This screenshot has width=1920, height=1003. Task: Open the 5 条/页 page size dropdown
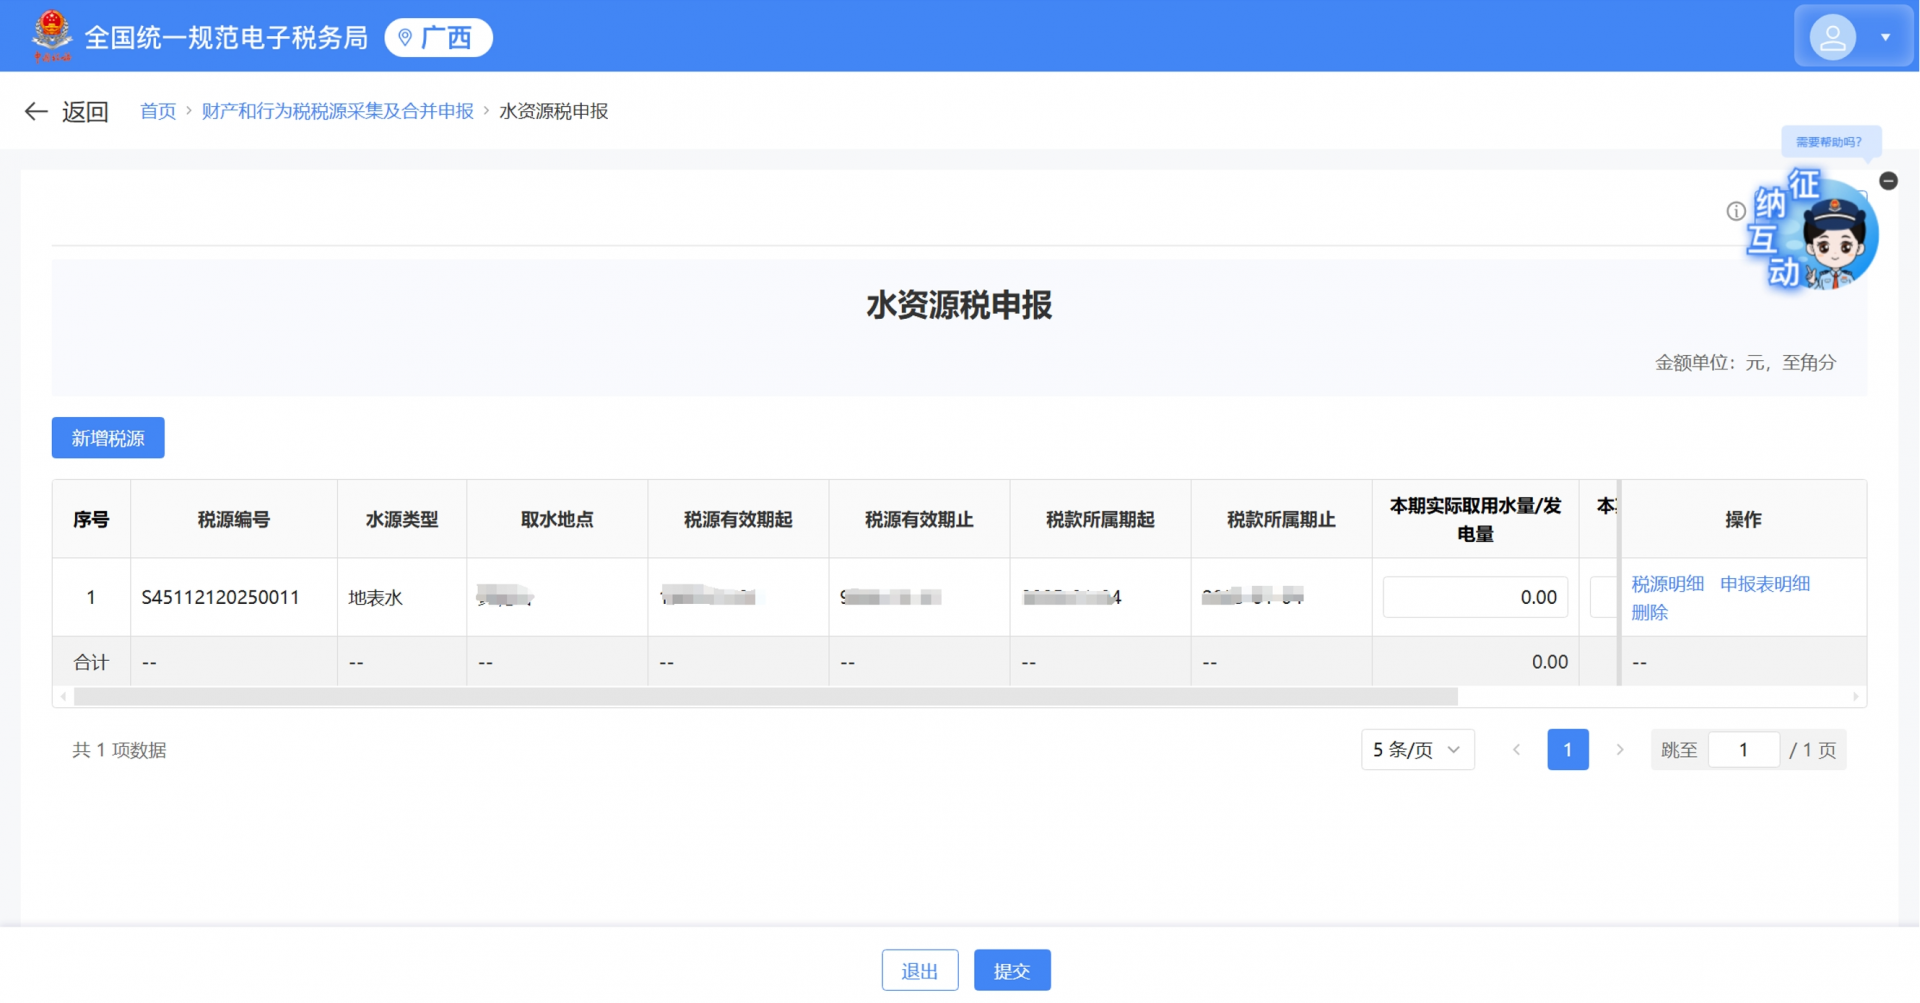click(x=1416, y=749)
